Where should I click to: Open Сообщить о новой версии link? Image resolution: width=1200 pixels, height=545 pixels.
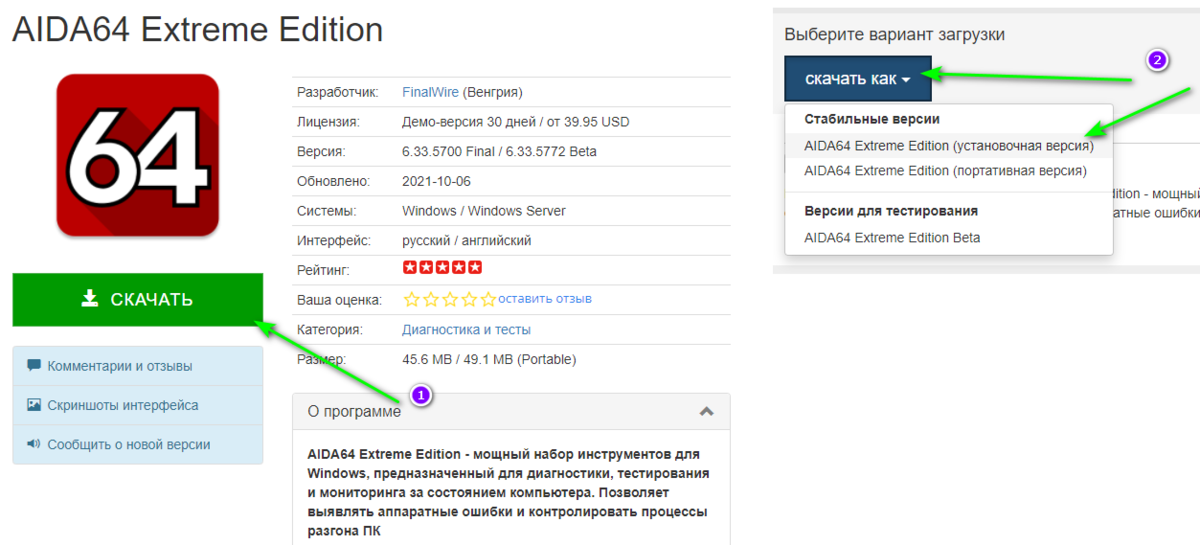pyautogui.click(x=129, y=444)
